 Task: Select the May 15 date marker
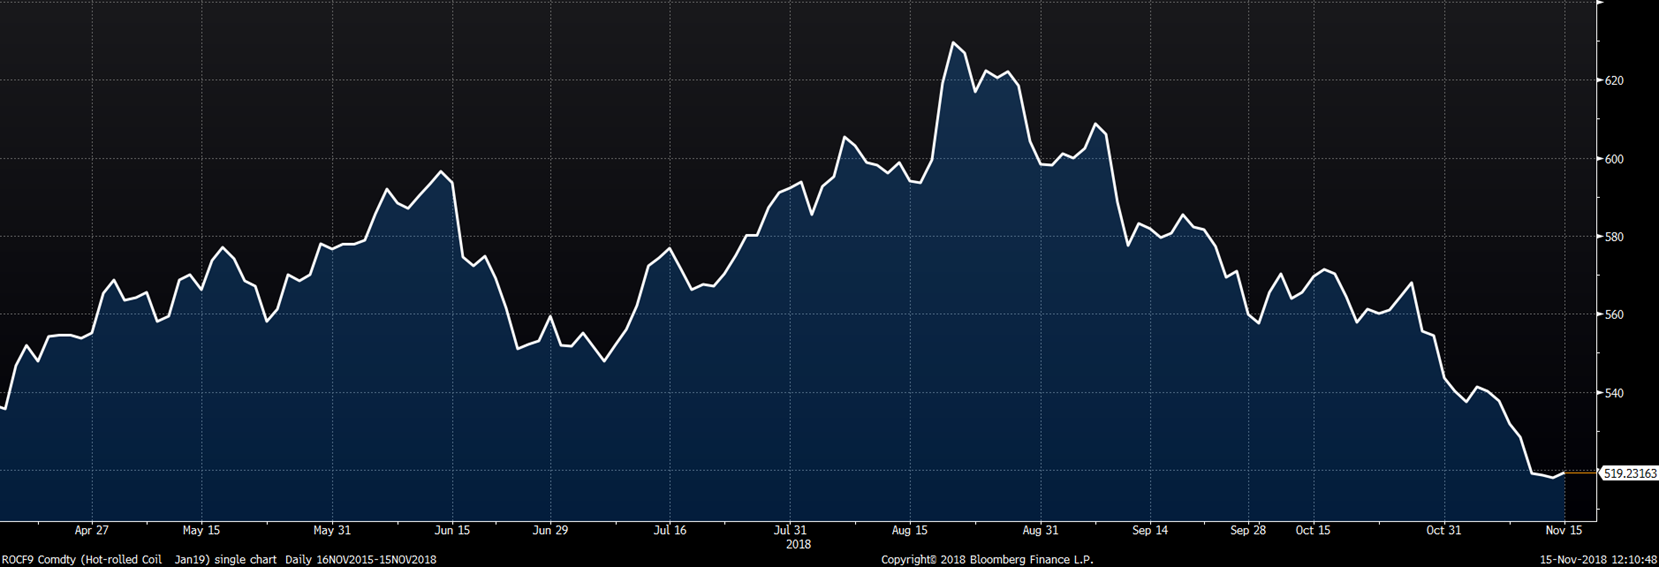[201, 531]
